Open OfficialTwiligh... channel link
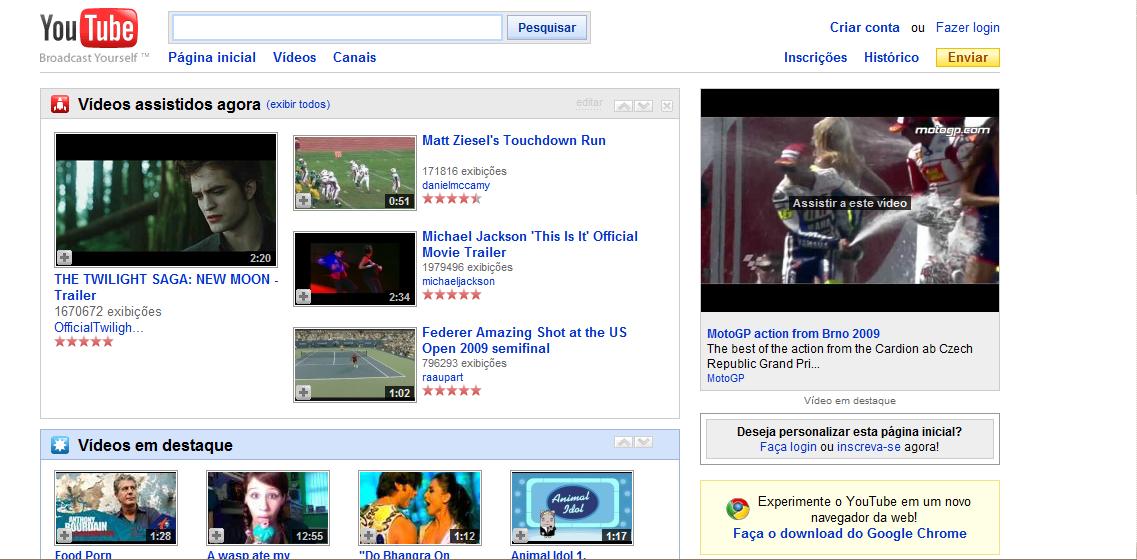The image size is (1137, 560). 99,327
